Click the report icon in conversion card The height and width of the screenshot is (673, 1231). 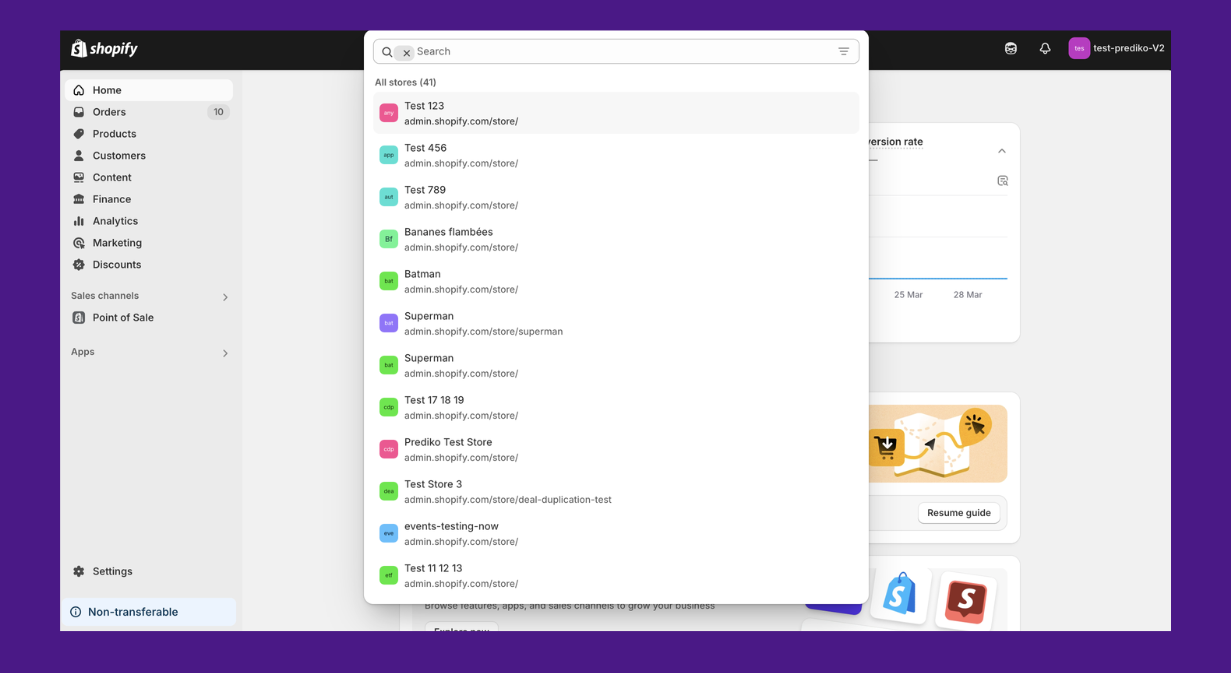tap(1002, 181)
